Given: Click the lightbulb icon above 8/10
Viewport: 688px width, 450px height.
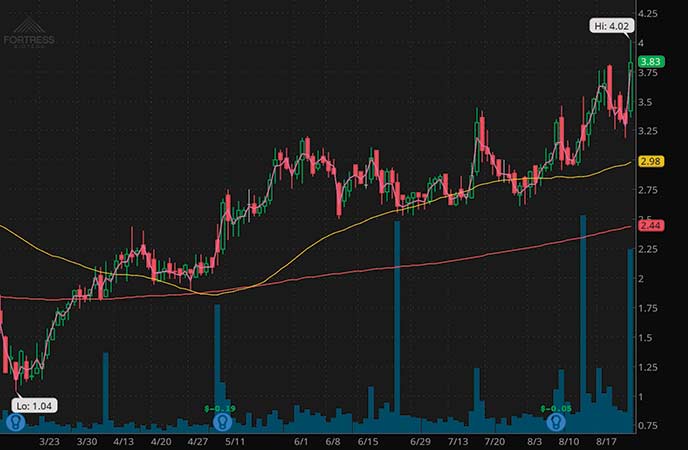Looking at the screenshot, I should pyautogui.click(x=556, y=422).
